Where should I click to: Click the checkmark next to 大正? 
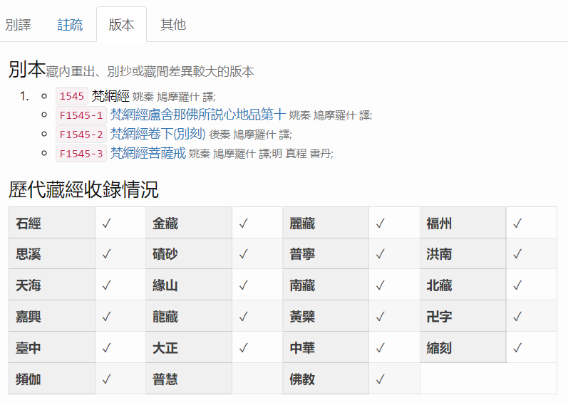pyautogui.click(x=243, y=348)
